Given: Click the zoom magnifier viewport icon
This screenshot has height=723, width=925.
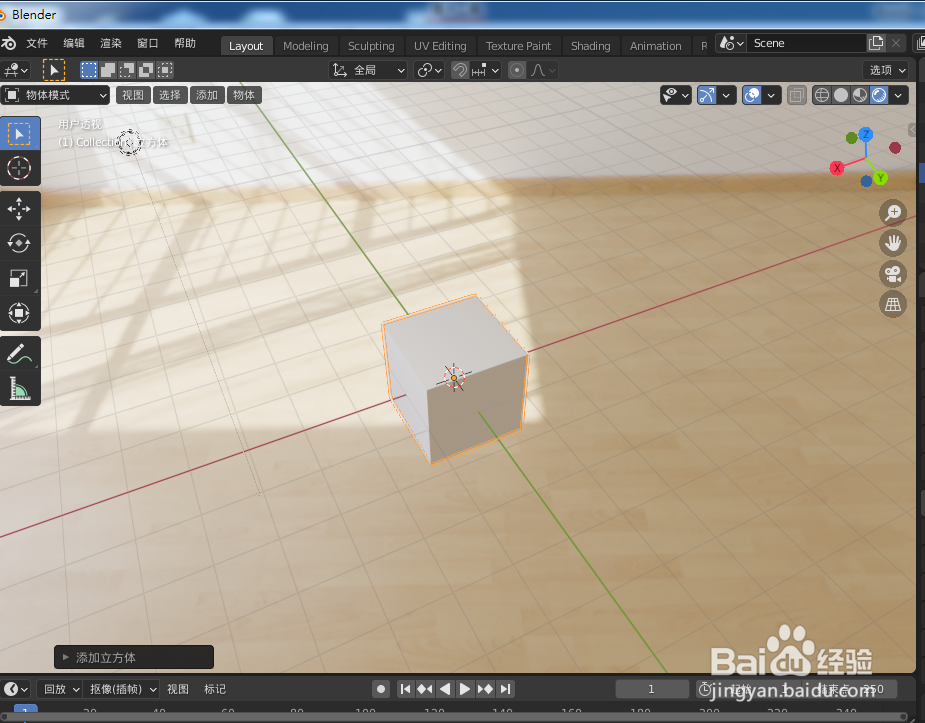Looking at the screenshot, I should pos(893,212).
